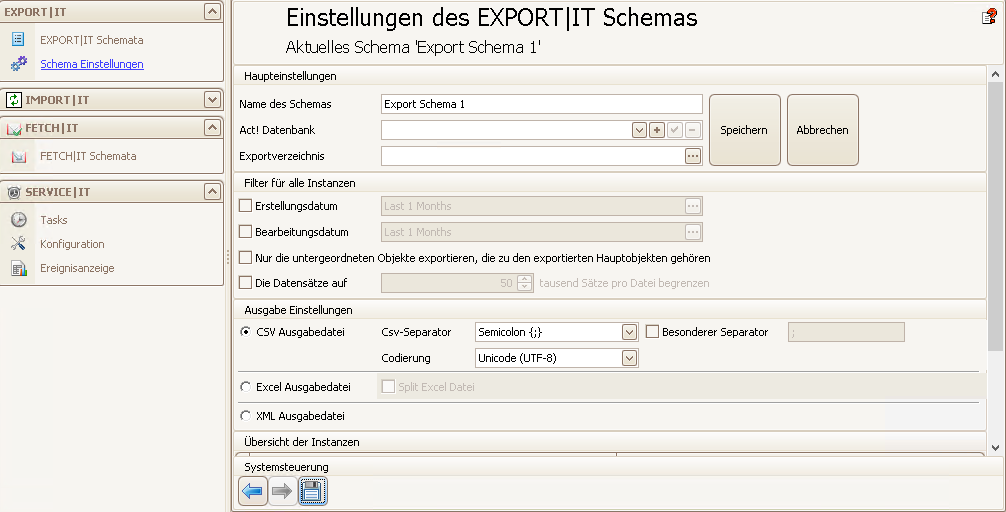Click the SERVICE|IT header icon
Viewport: 1006px width, 512px height.
[x=13, y=192]
